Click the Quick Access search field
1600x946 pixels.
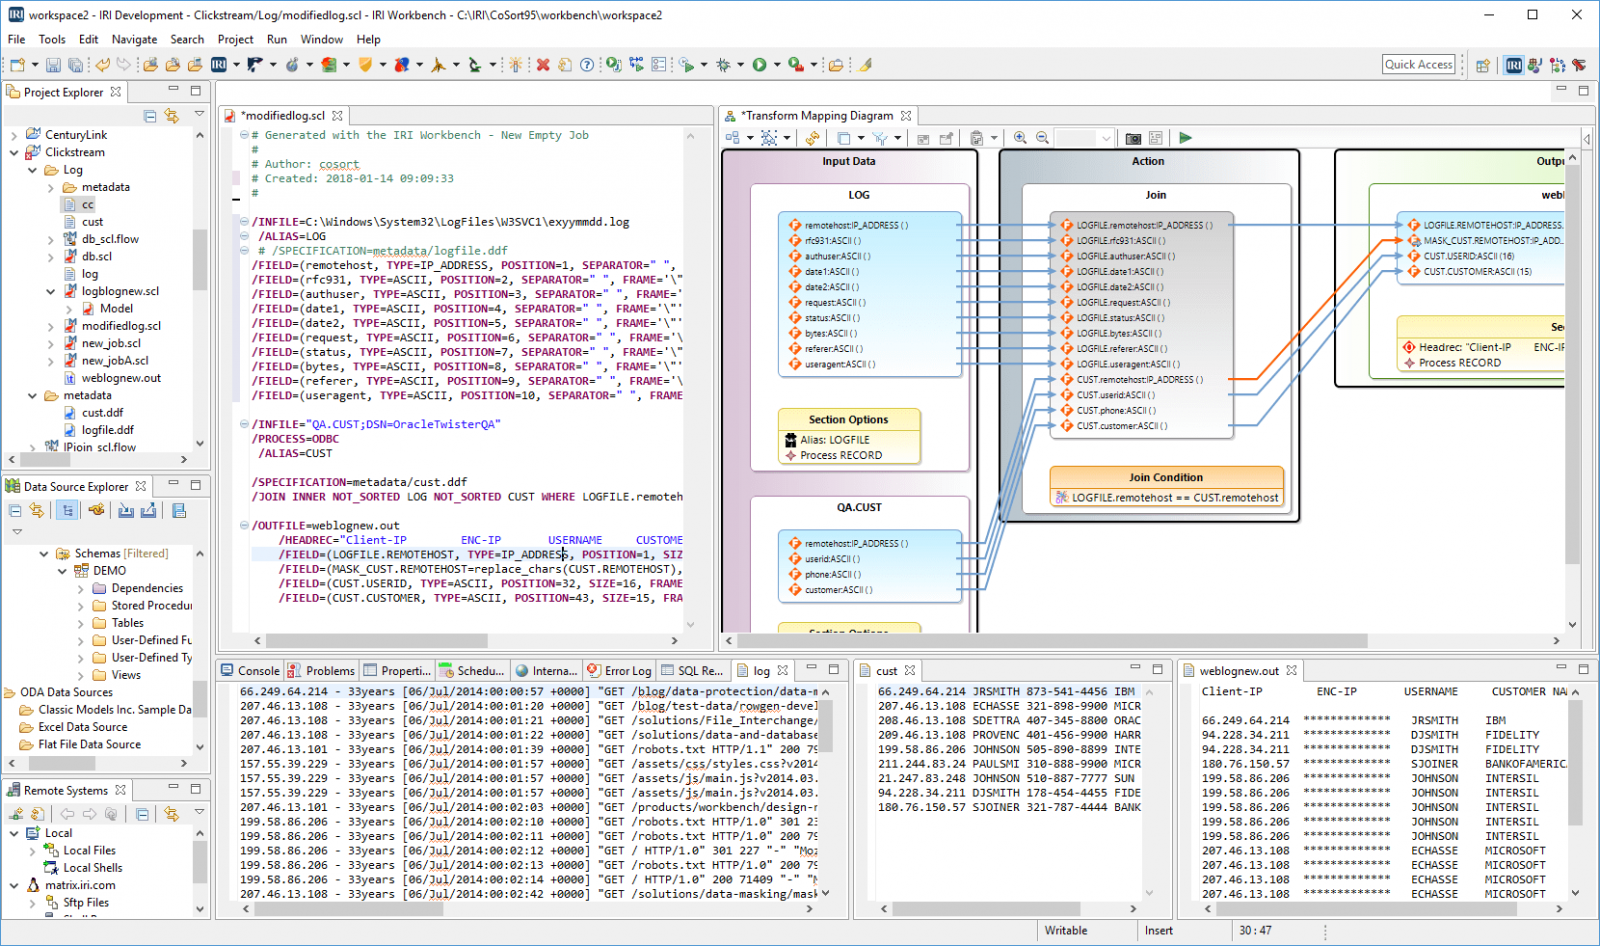pos(1419,64)
